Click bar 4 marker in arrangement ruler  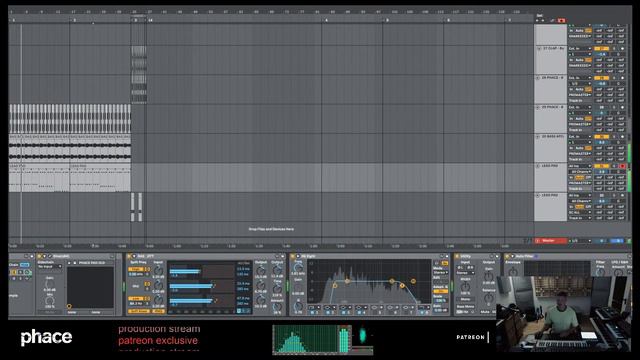pyautogui.click(x=326, y=20)
